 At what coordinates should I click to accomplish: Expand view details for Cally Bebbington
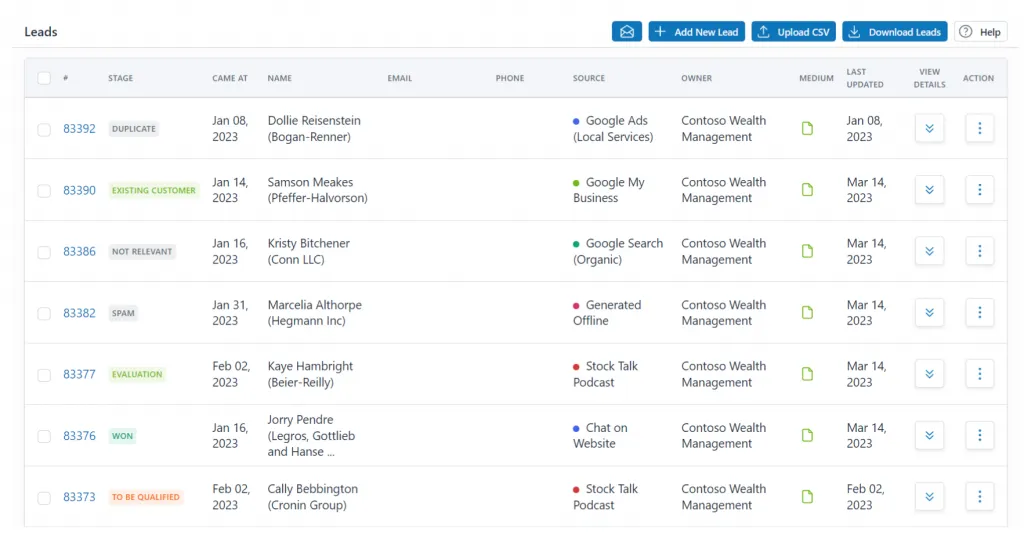pyautogui.click(x=929, y=497)
